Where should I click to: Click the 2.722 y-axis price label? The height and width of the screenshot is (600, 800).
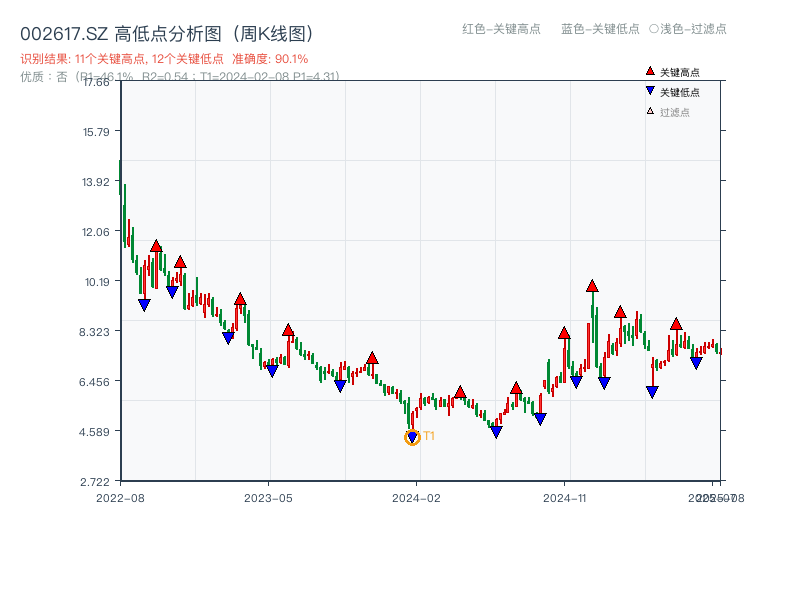pyautogui.click(x=95, y=482)
